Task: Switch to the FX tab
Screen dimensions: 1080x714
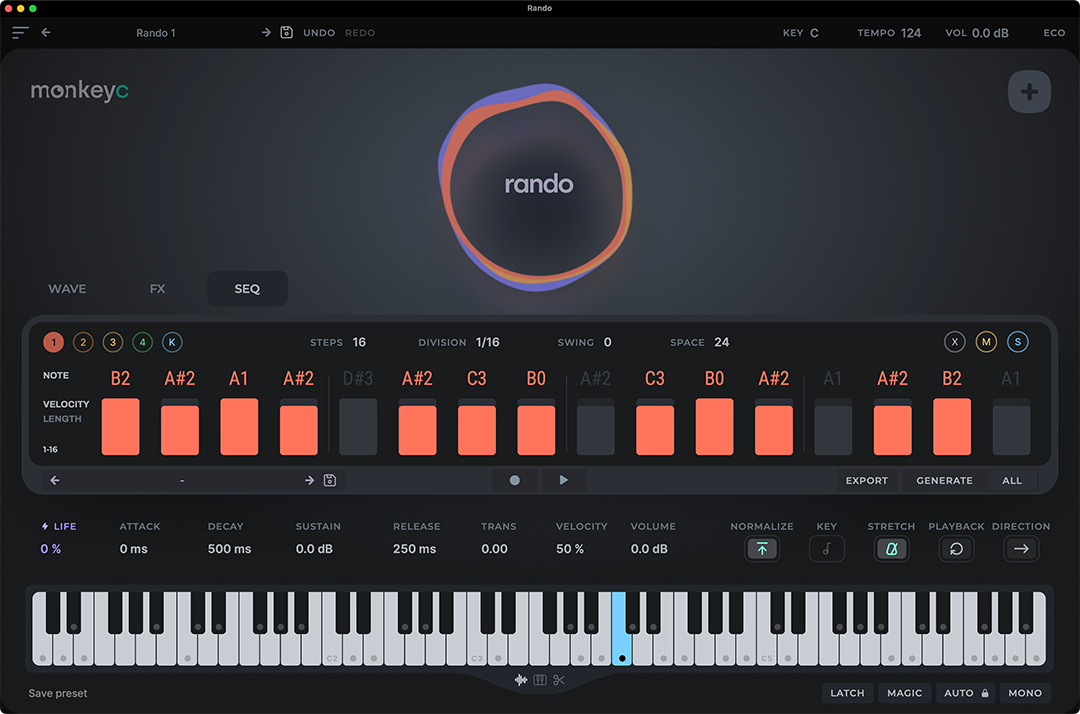Action: (157, 289)
